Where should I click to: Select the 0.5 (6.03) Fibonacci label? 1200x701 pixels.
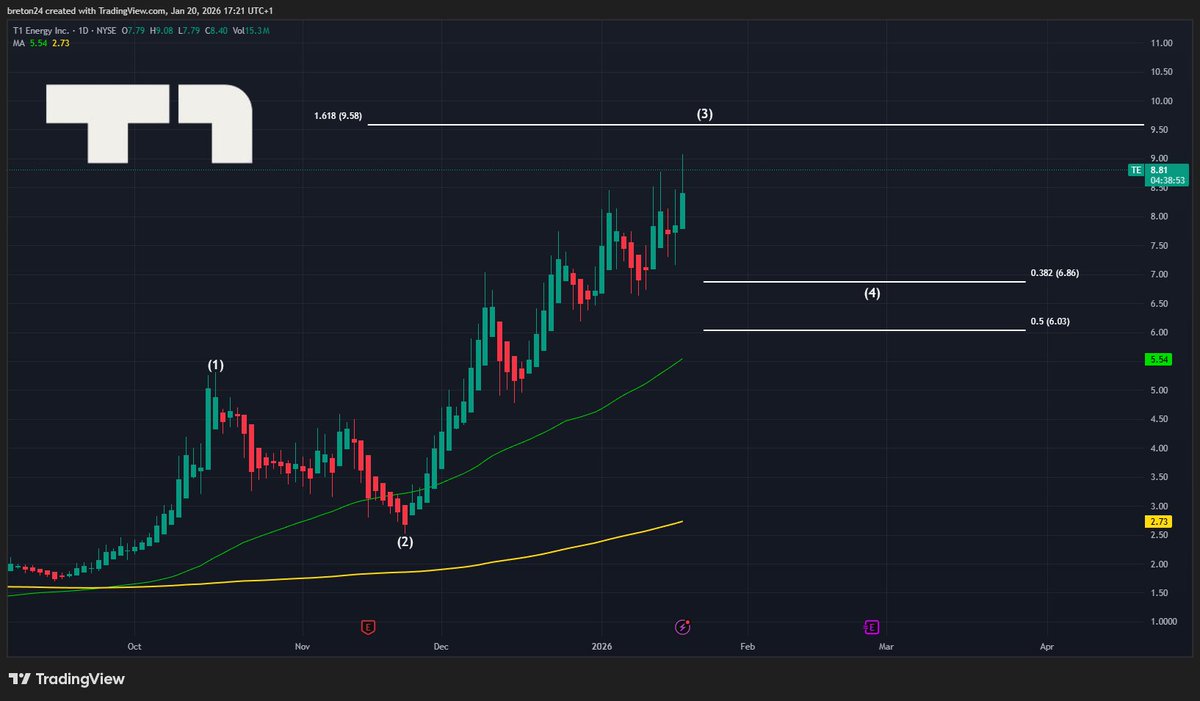coord(1050,321)
